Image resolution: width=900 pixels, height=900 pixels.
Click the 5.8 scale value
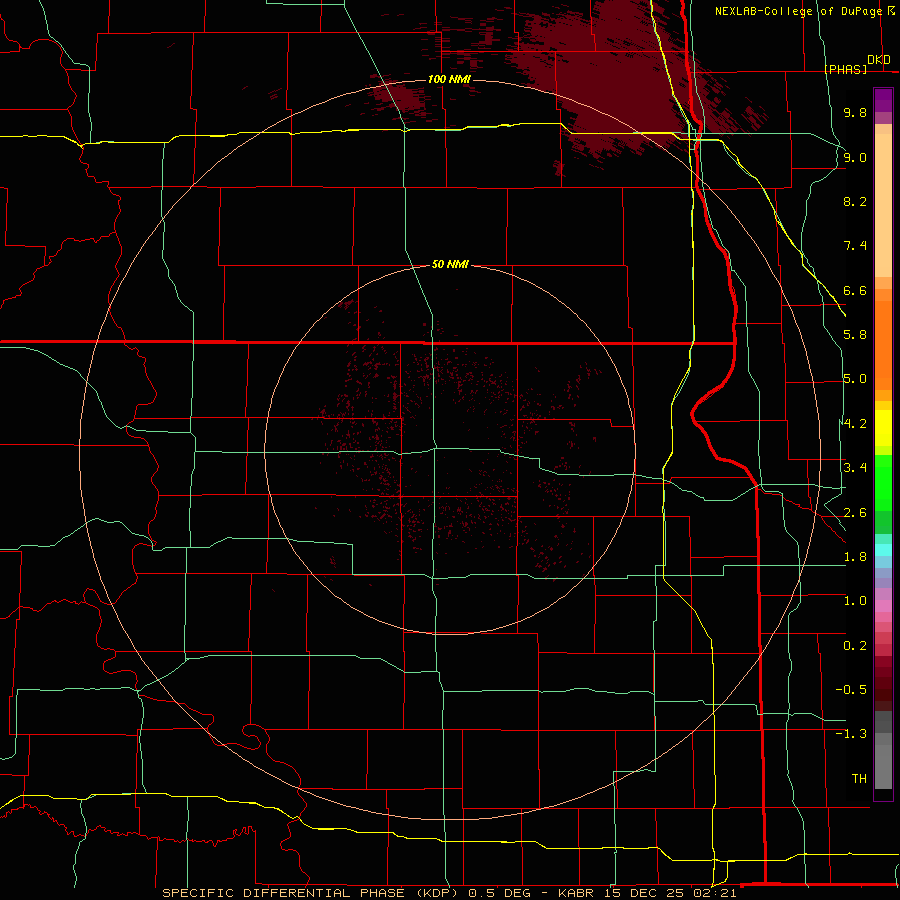[855, 335]
